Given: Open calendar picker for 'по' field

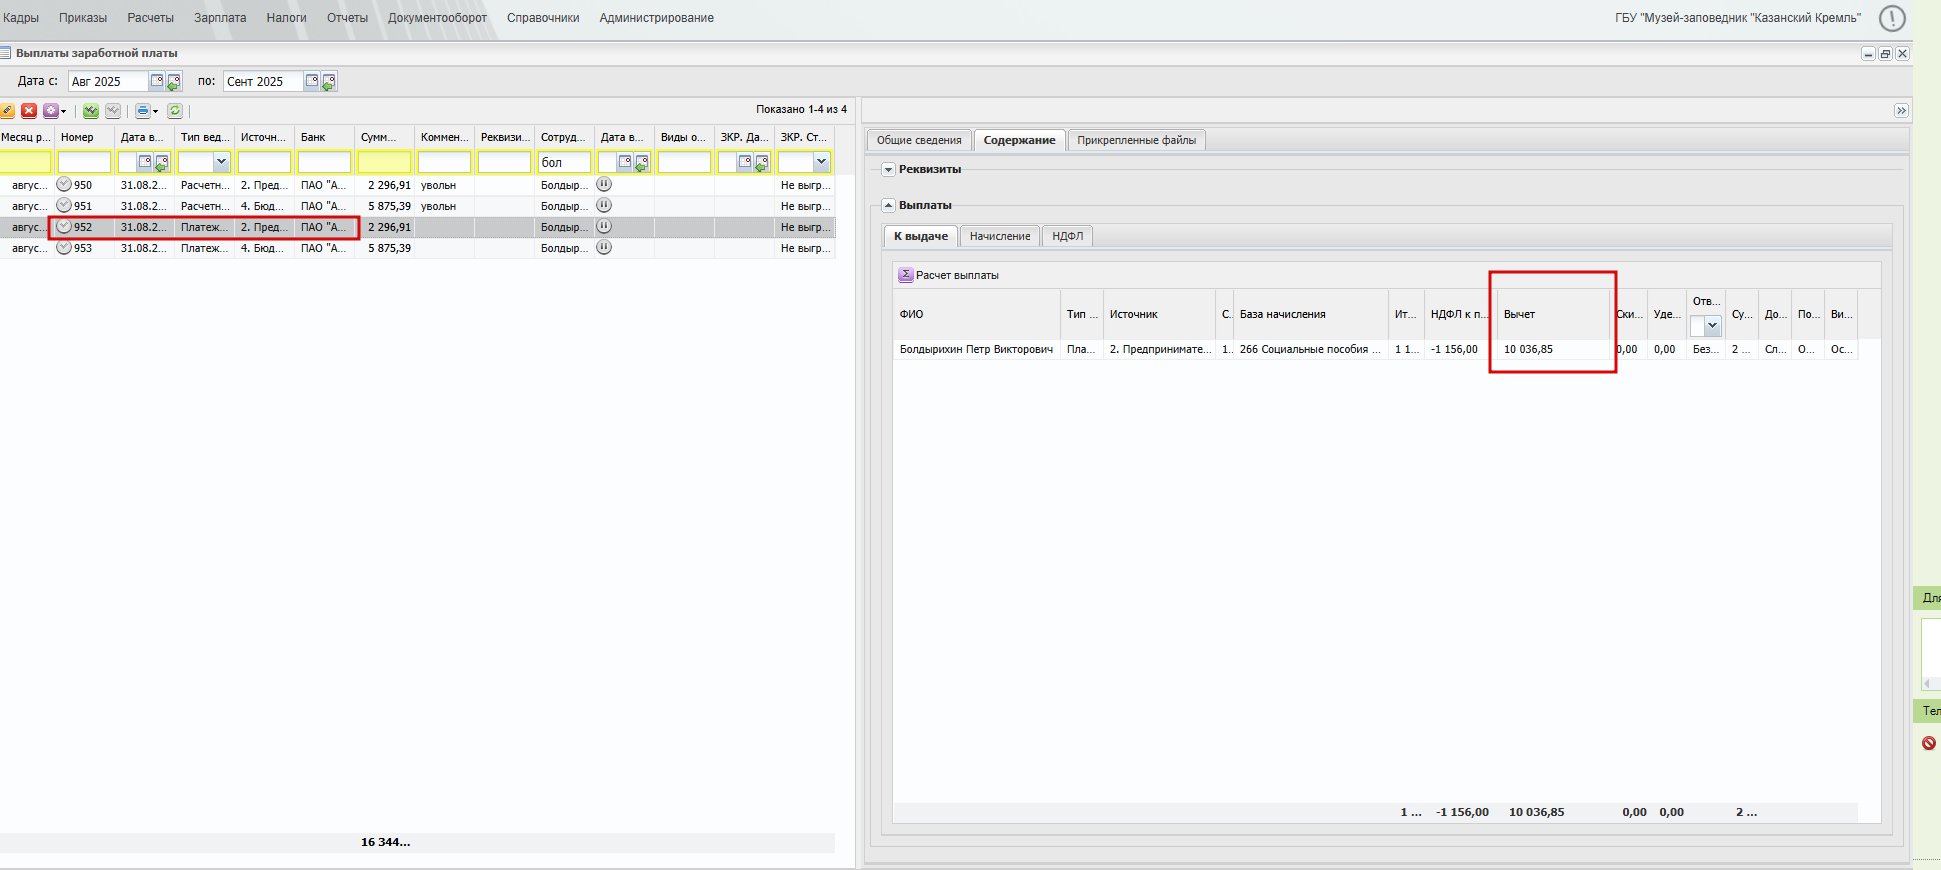Looking at the screenshot, I should (312, 81).
